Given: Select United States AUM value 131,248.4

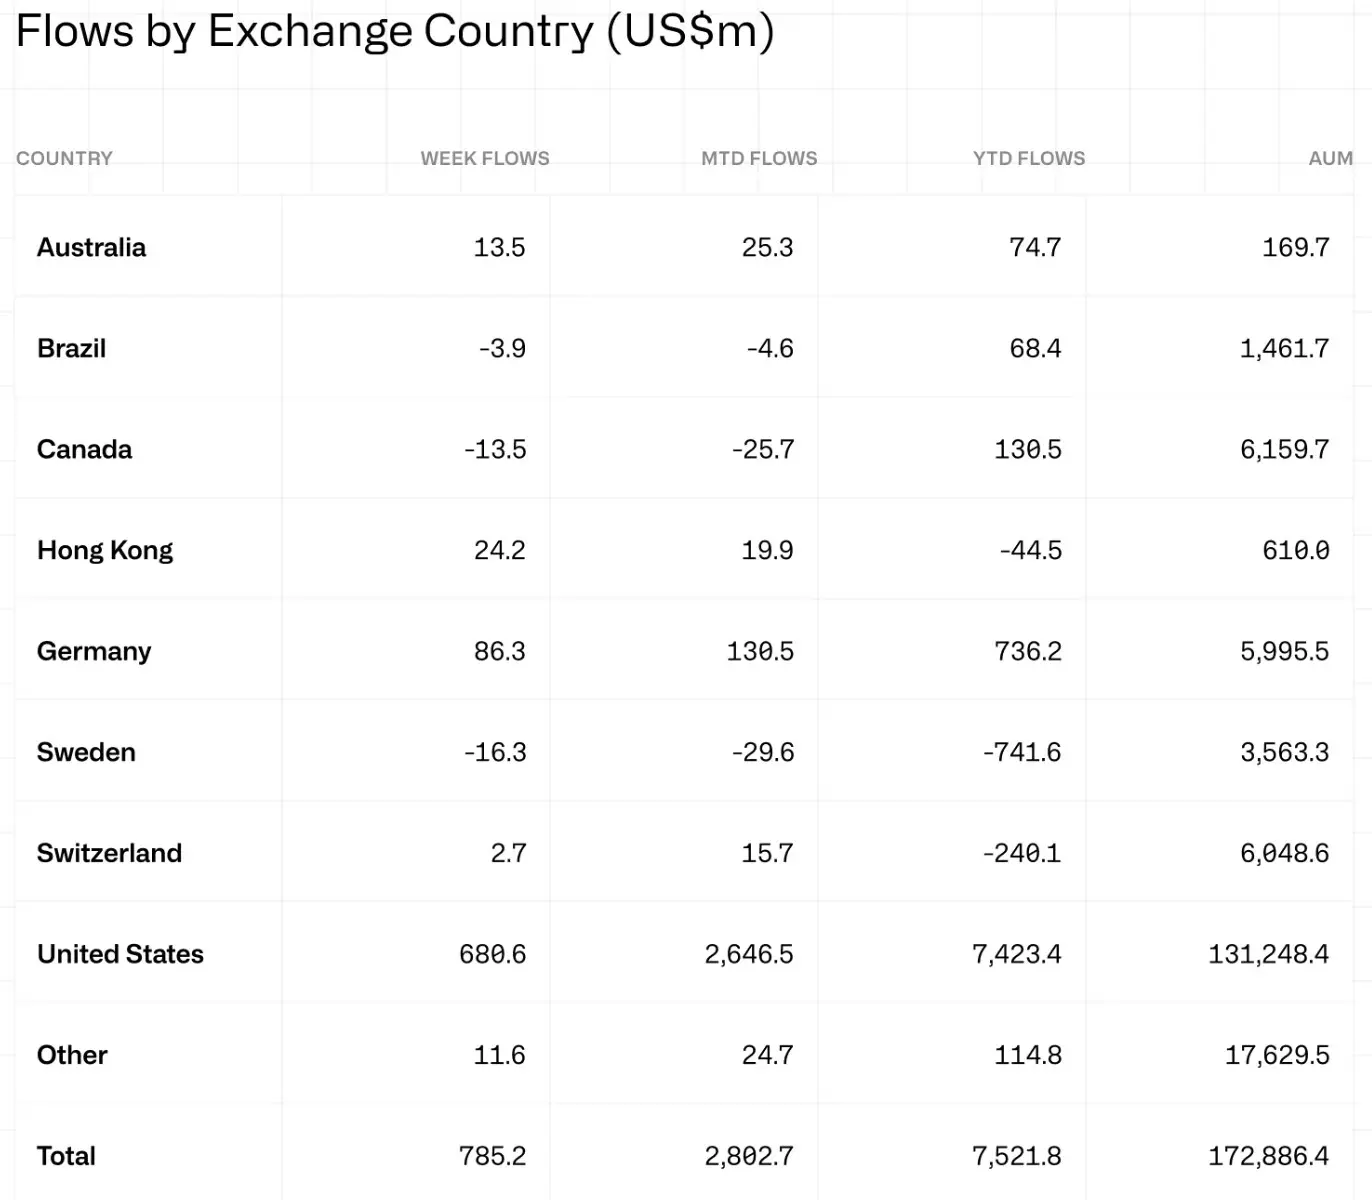Looking at the screenshot, I should click(x=1268, y=954).
